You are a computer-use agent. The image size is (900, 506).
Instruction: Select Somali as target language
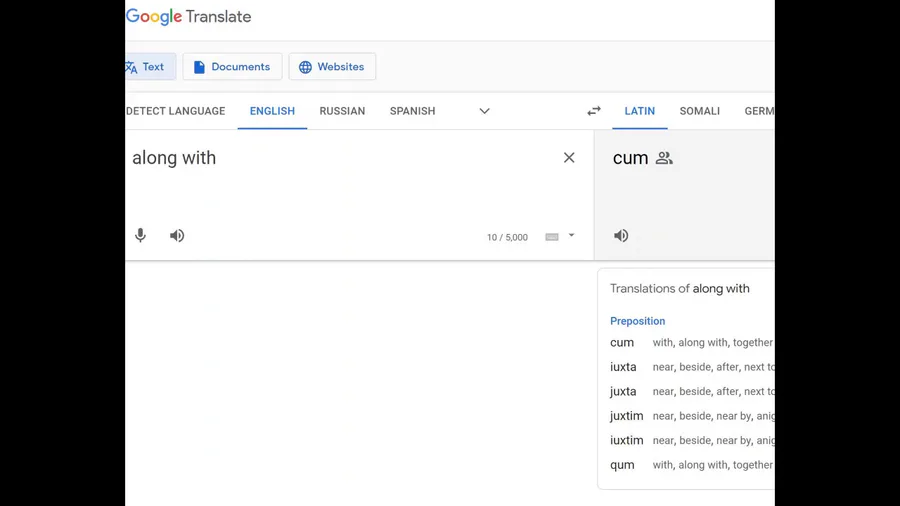699,111
